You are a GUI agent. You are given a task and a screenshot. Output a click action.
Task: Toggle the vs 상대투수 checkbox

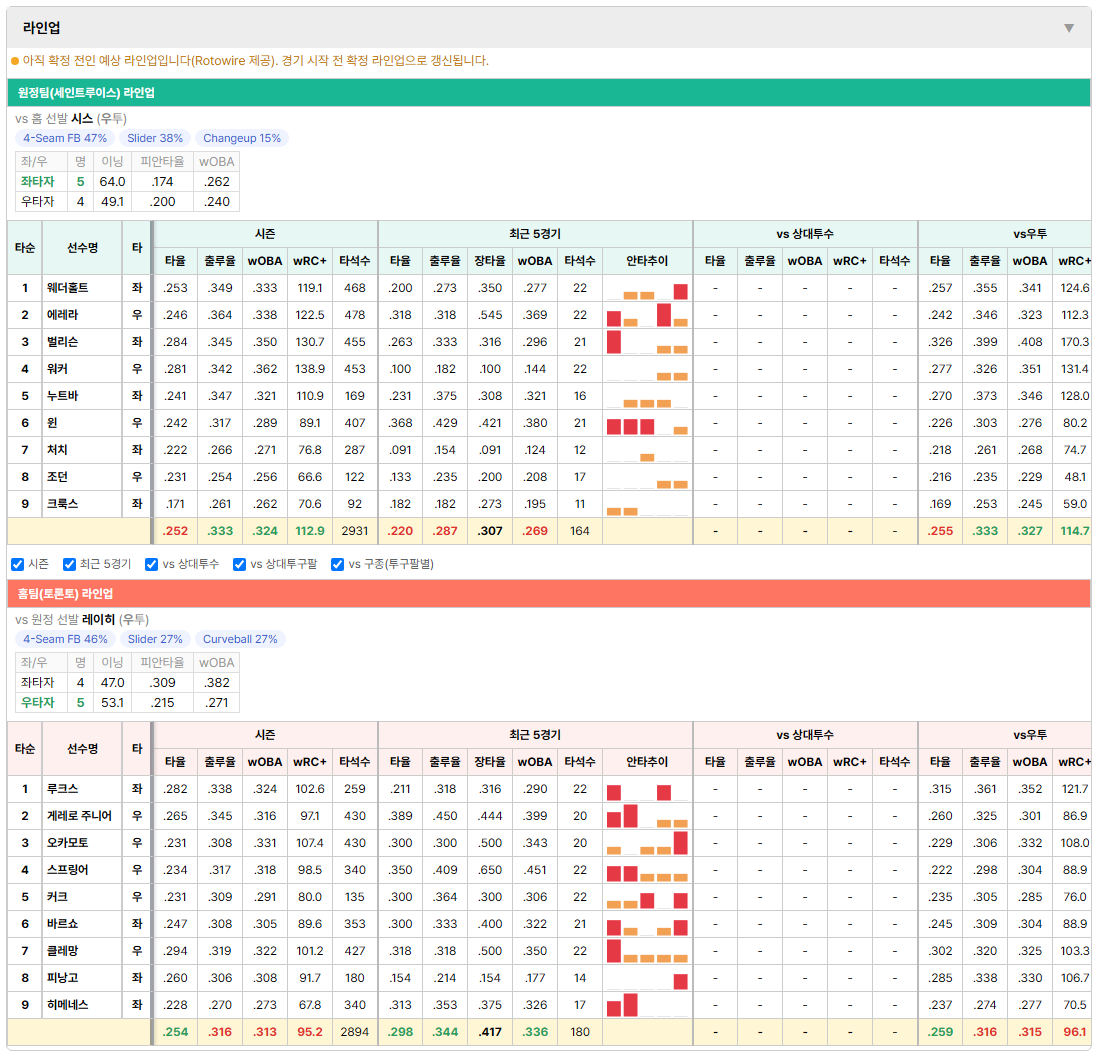pyautogui.click(x=151, y=565)
